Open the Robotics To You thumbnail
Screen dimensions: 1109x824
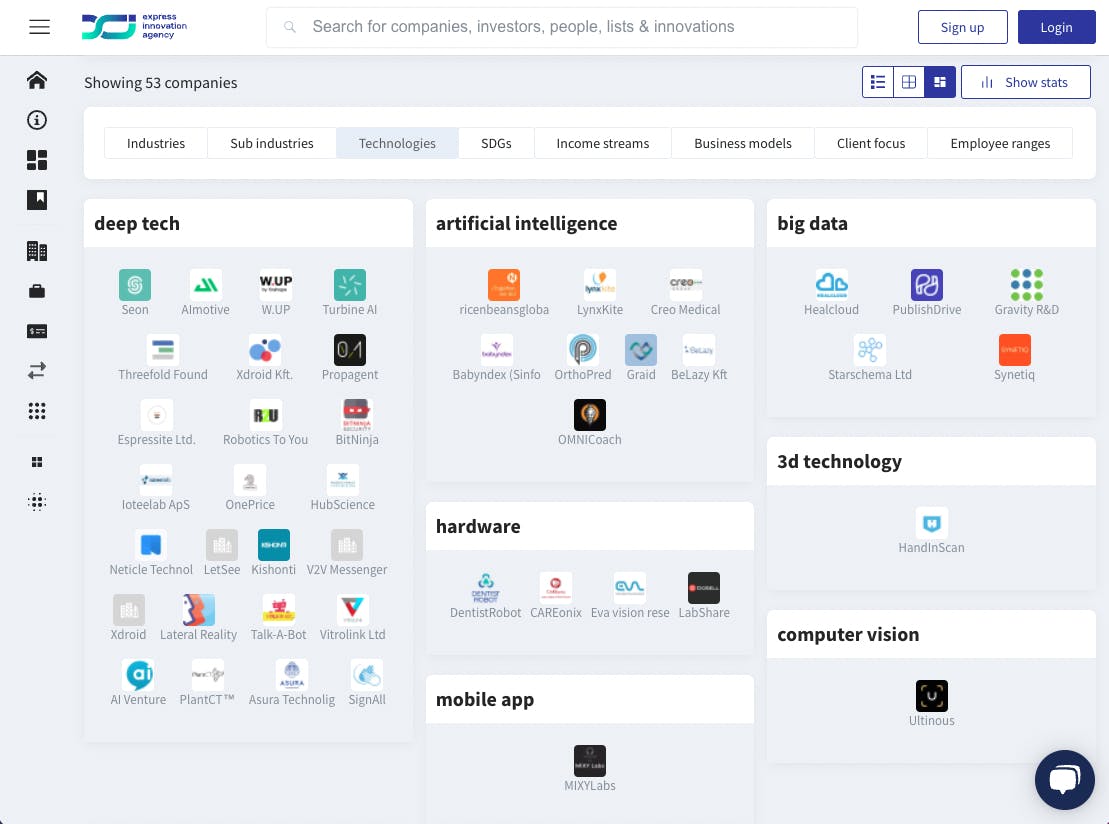pos(266,415)
